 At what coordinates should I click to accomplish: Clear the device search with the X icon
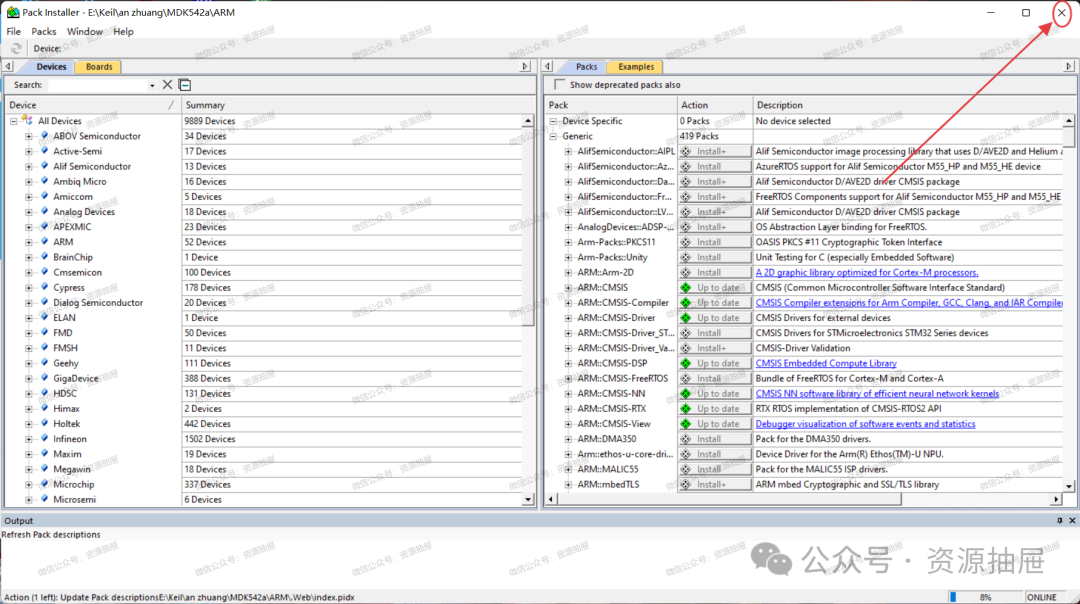point(167,85)
